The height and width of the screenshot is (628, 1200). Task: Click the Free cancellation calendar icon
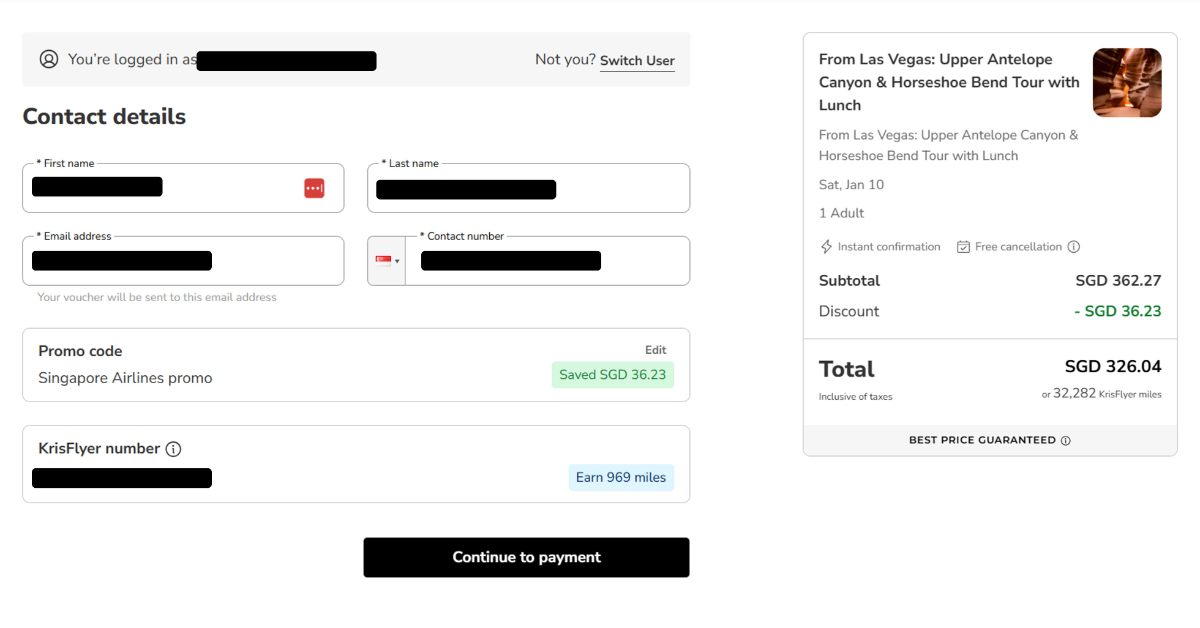(x=963, y=247)
